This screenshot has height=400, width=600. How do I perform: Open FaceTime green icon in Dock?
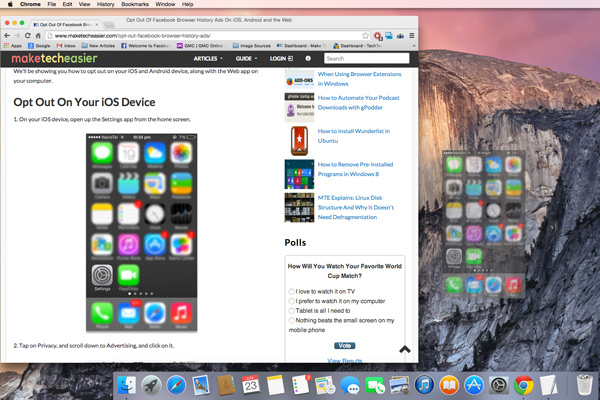click(x=375, y=385)
